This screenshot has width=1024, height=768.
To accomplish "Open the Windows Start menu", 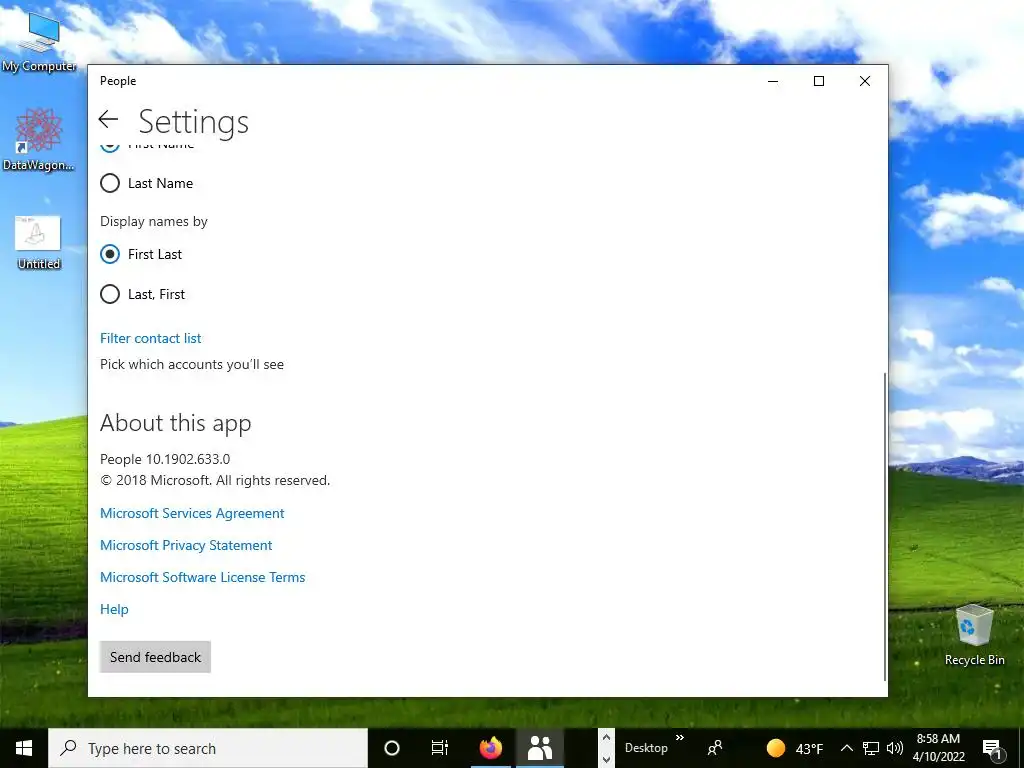I will [x=24, y=748].
